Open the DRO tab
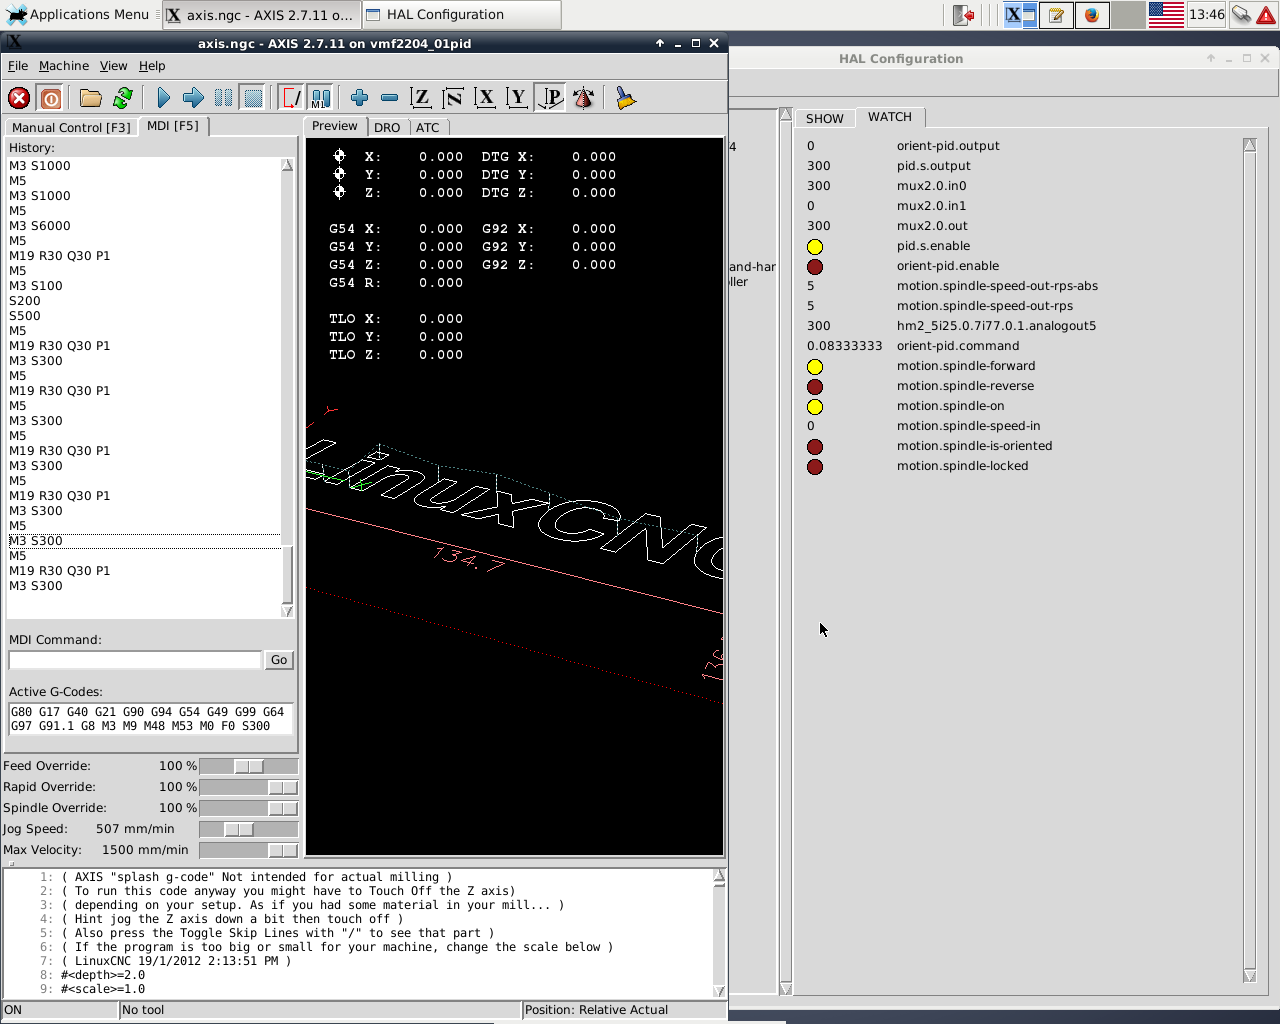The width and height of the screenshot is (1280, 1024). (387, 127)
